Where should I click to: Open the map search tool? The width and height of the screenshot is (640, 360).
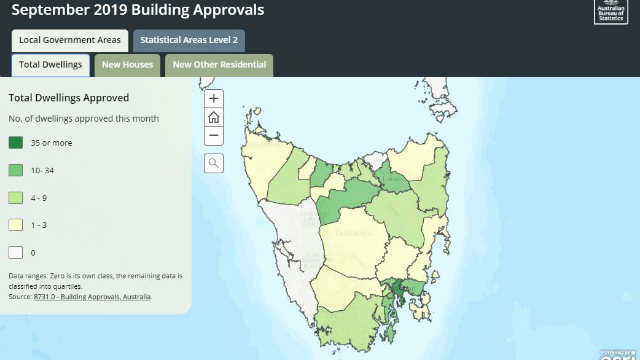[x=213, y=163]
